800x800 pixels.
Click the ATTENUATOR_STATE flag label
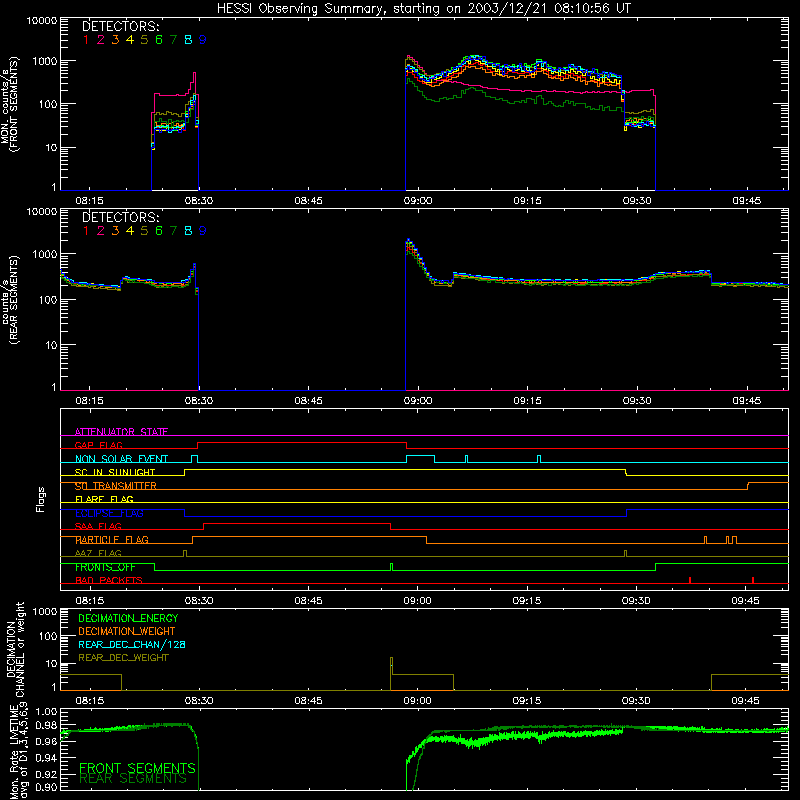coord(121,432)
